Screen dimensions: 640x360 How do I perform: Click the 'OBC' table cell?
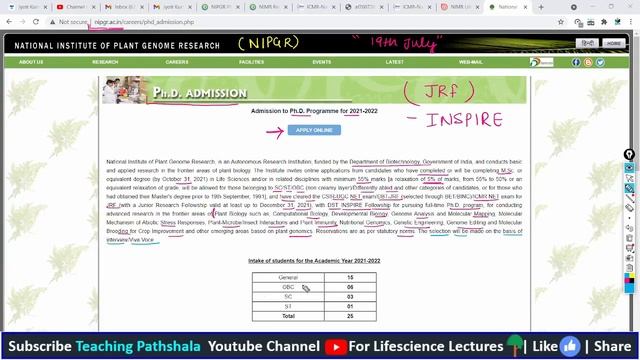click(x=288, y=287)
